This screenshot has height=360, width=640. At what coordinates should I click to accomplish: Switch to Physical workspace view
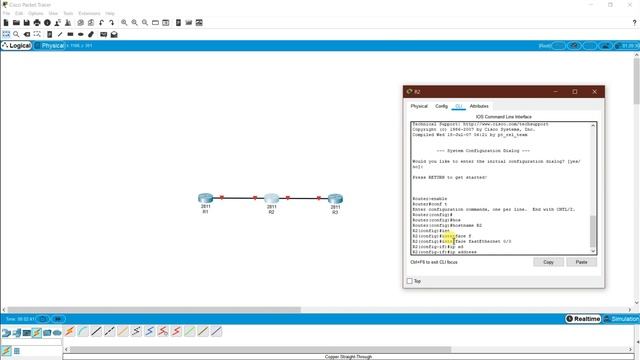(49, 46)
